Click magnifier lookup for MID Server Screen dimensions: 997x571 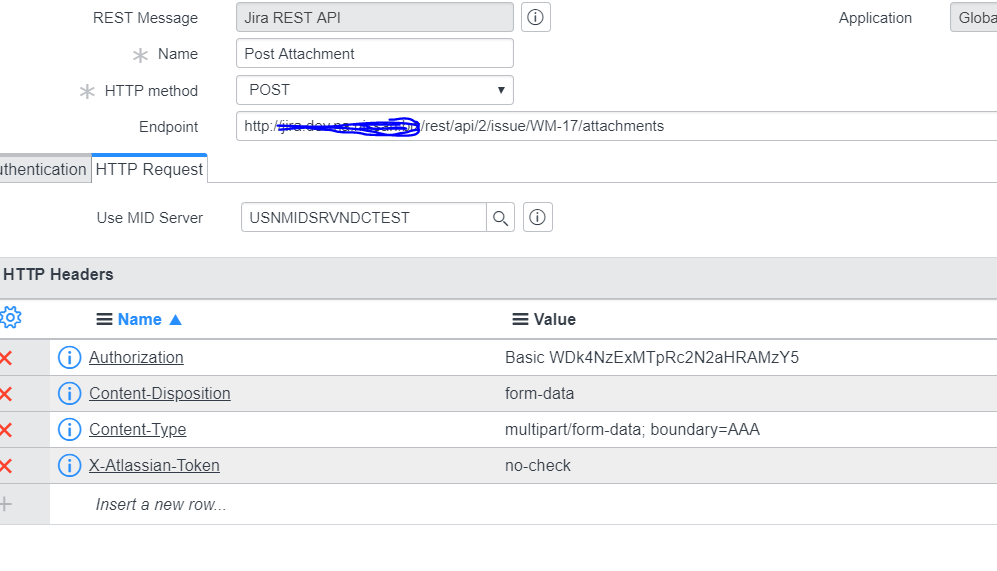tap(501, 217)
